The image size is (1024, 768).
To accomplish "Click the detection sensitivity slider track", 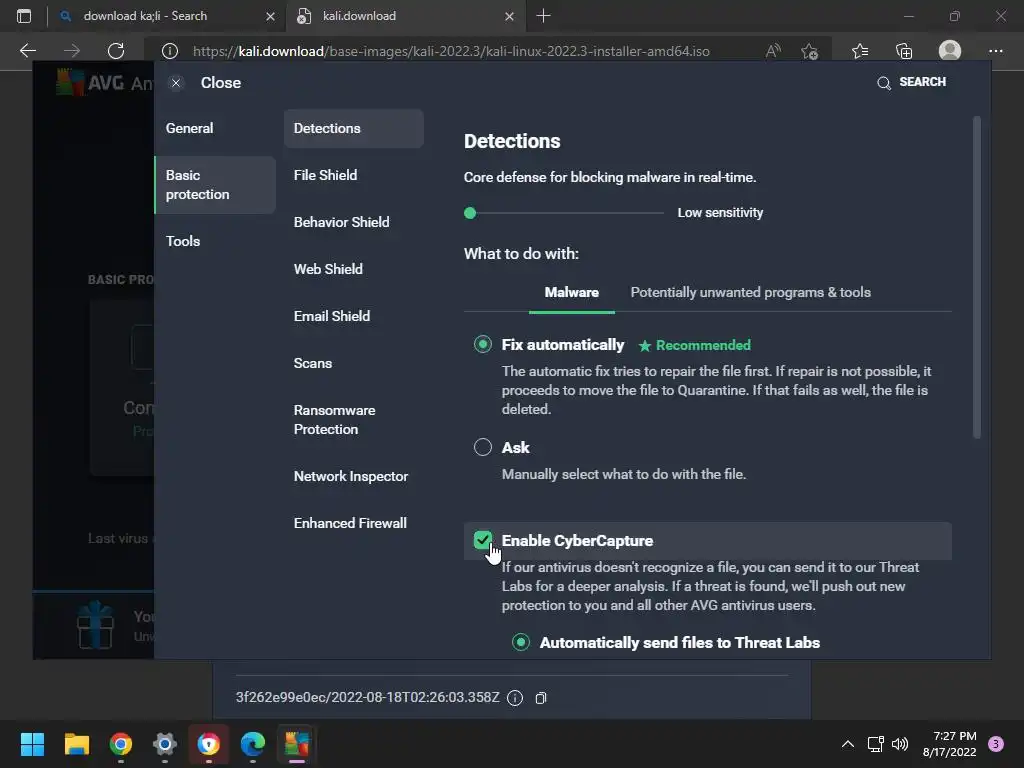I will pos(565,213).
